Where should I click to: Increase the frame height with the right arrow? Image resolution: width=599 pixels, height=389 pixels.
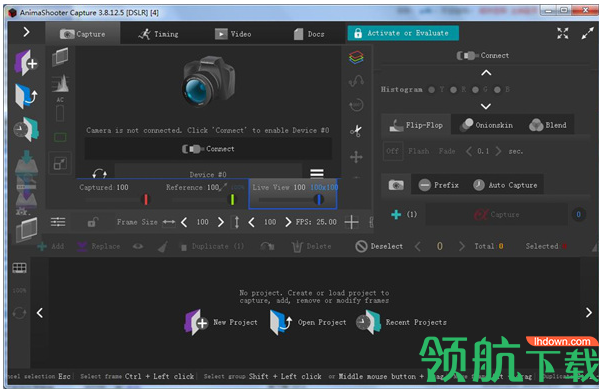[288, 222]
